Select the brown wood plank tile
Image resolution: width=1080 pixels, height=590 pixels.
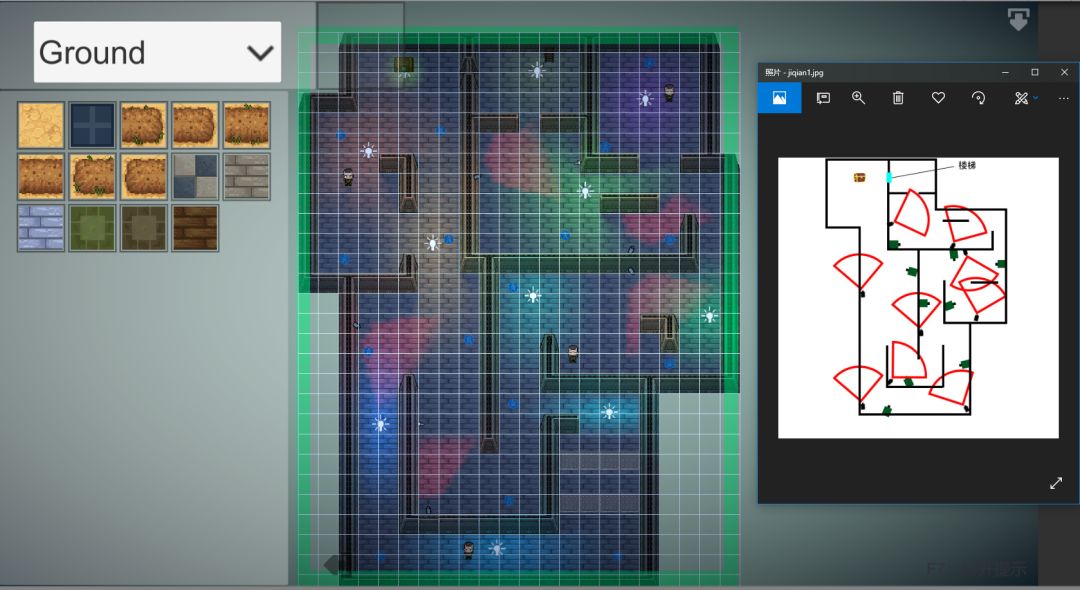click(195, 228)
